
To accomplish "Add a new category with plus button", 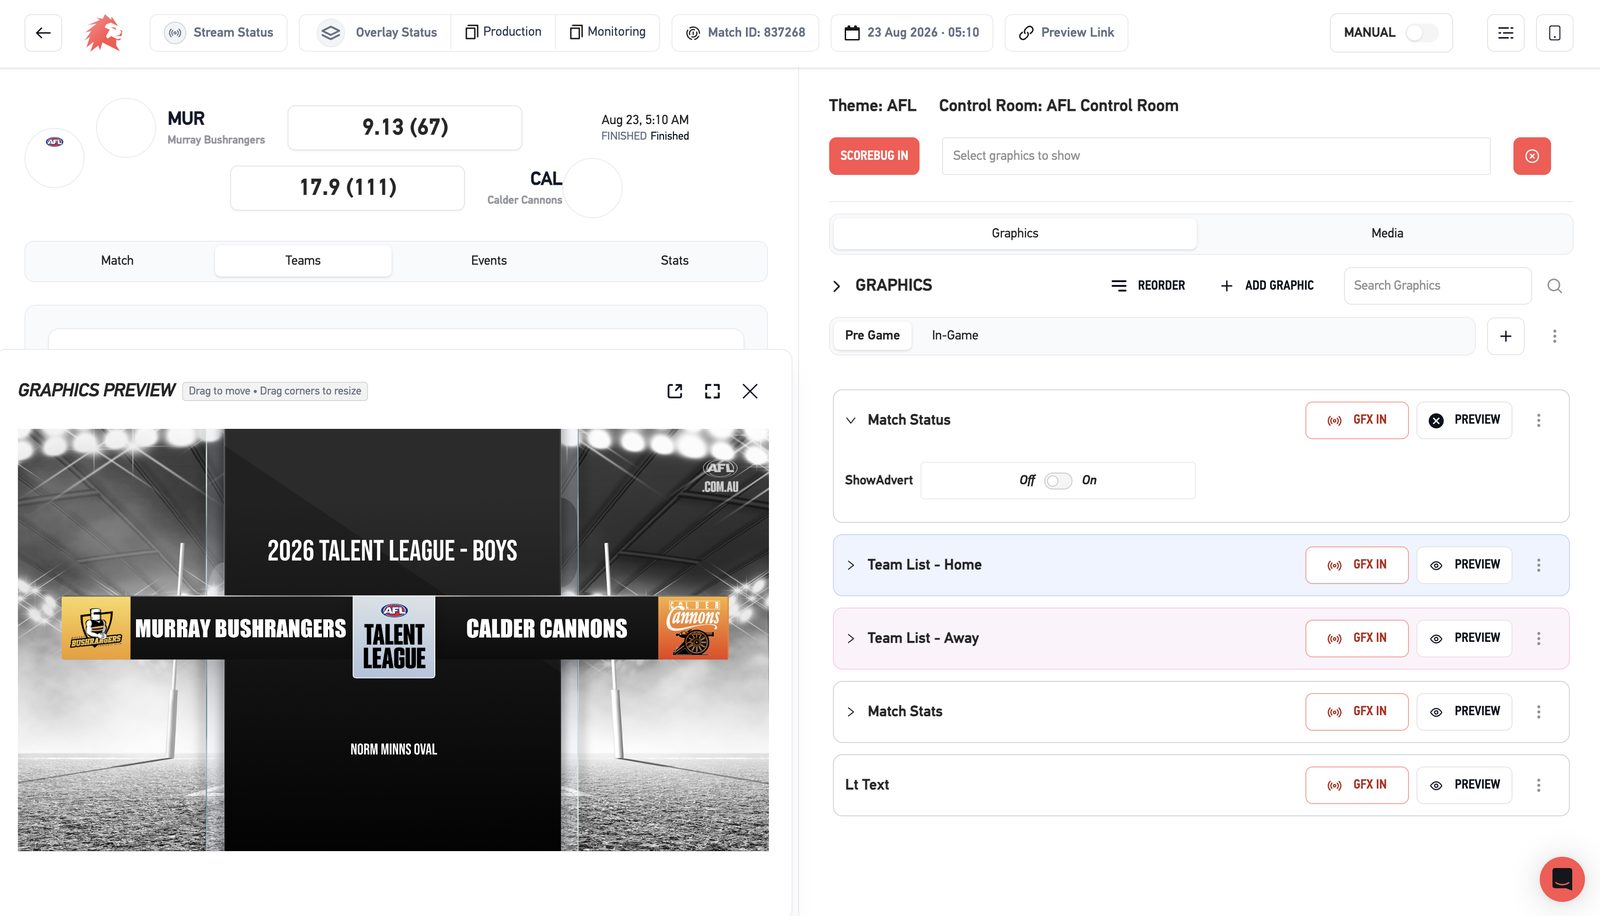I will coord(1506,336).
